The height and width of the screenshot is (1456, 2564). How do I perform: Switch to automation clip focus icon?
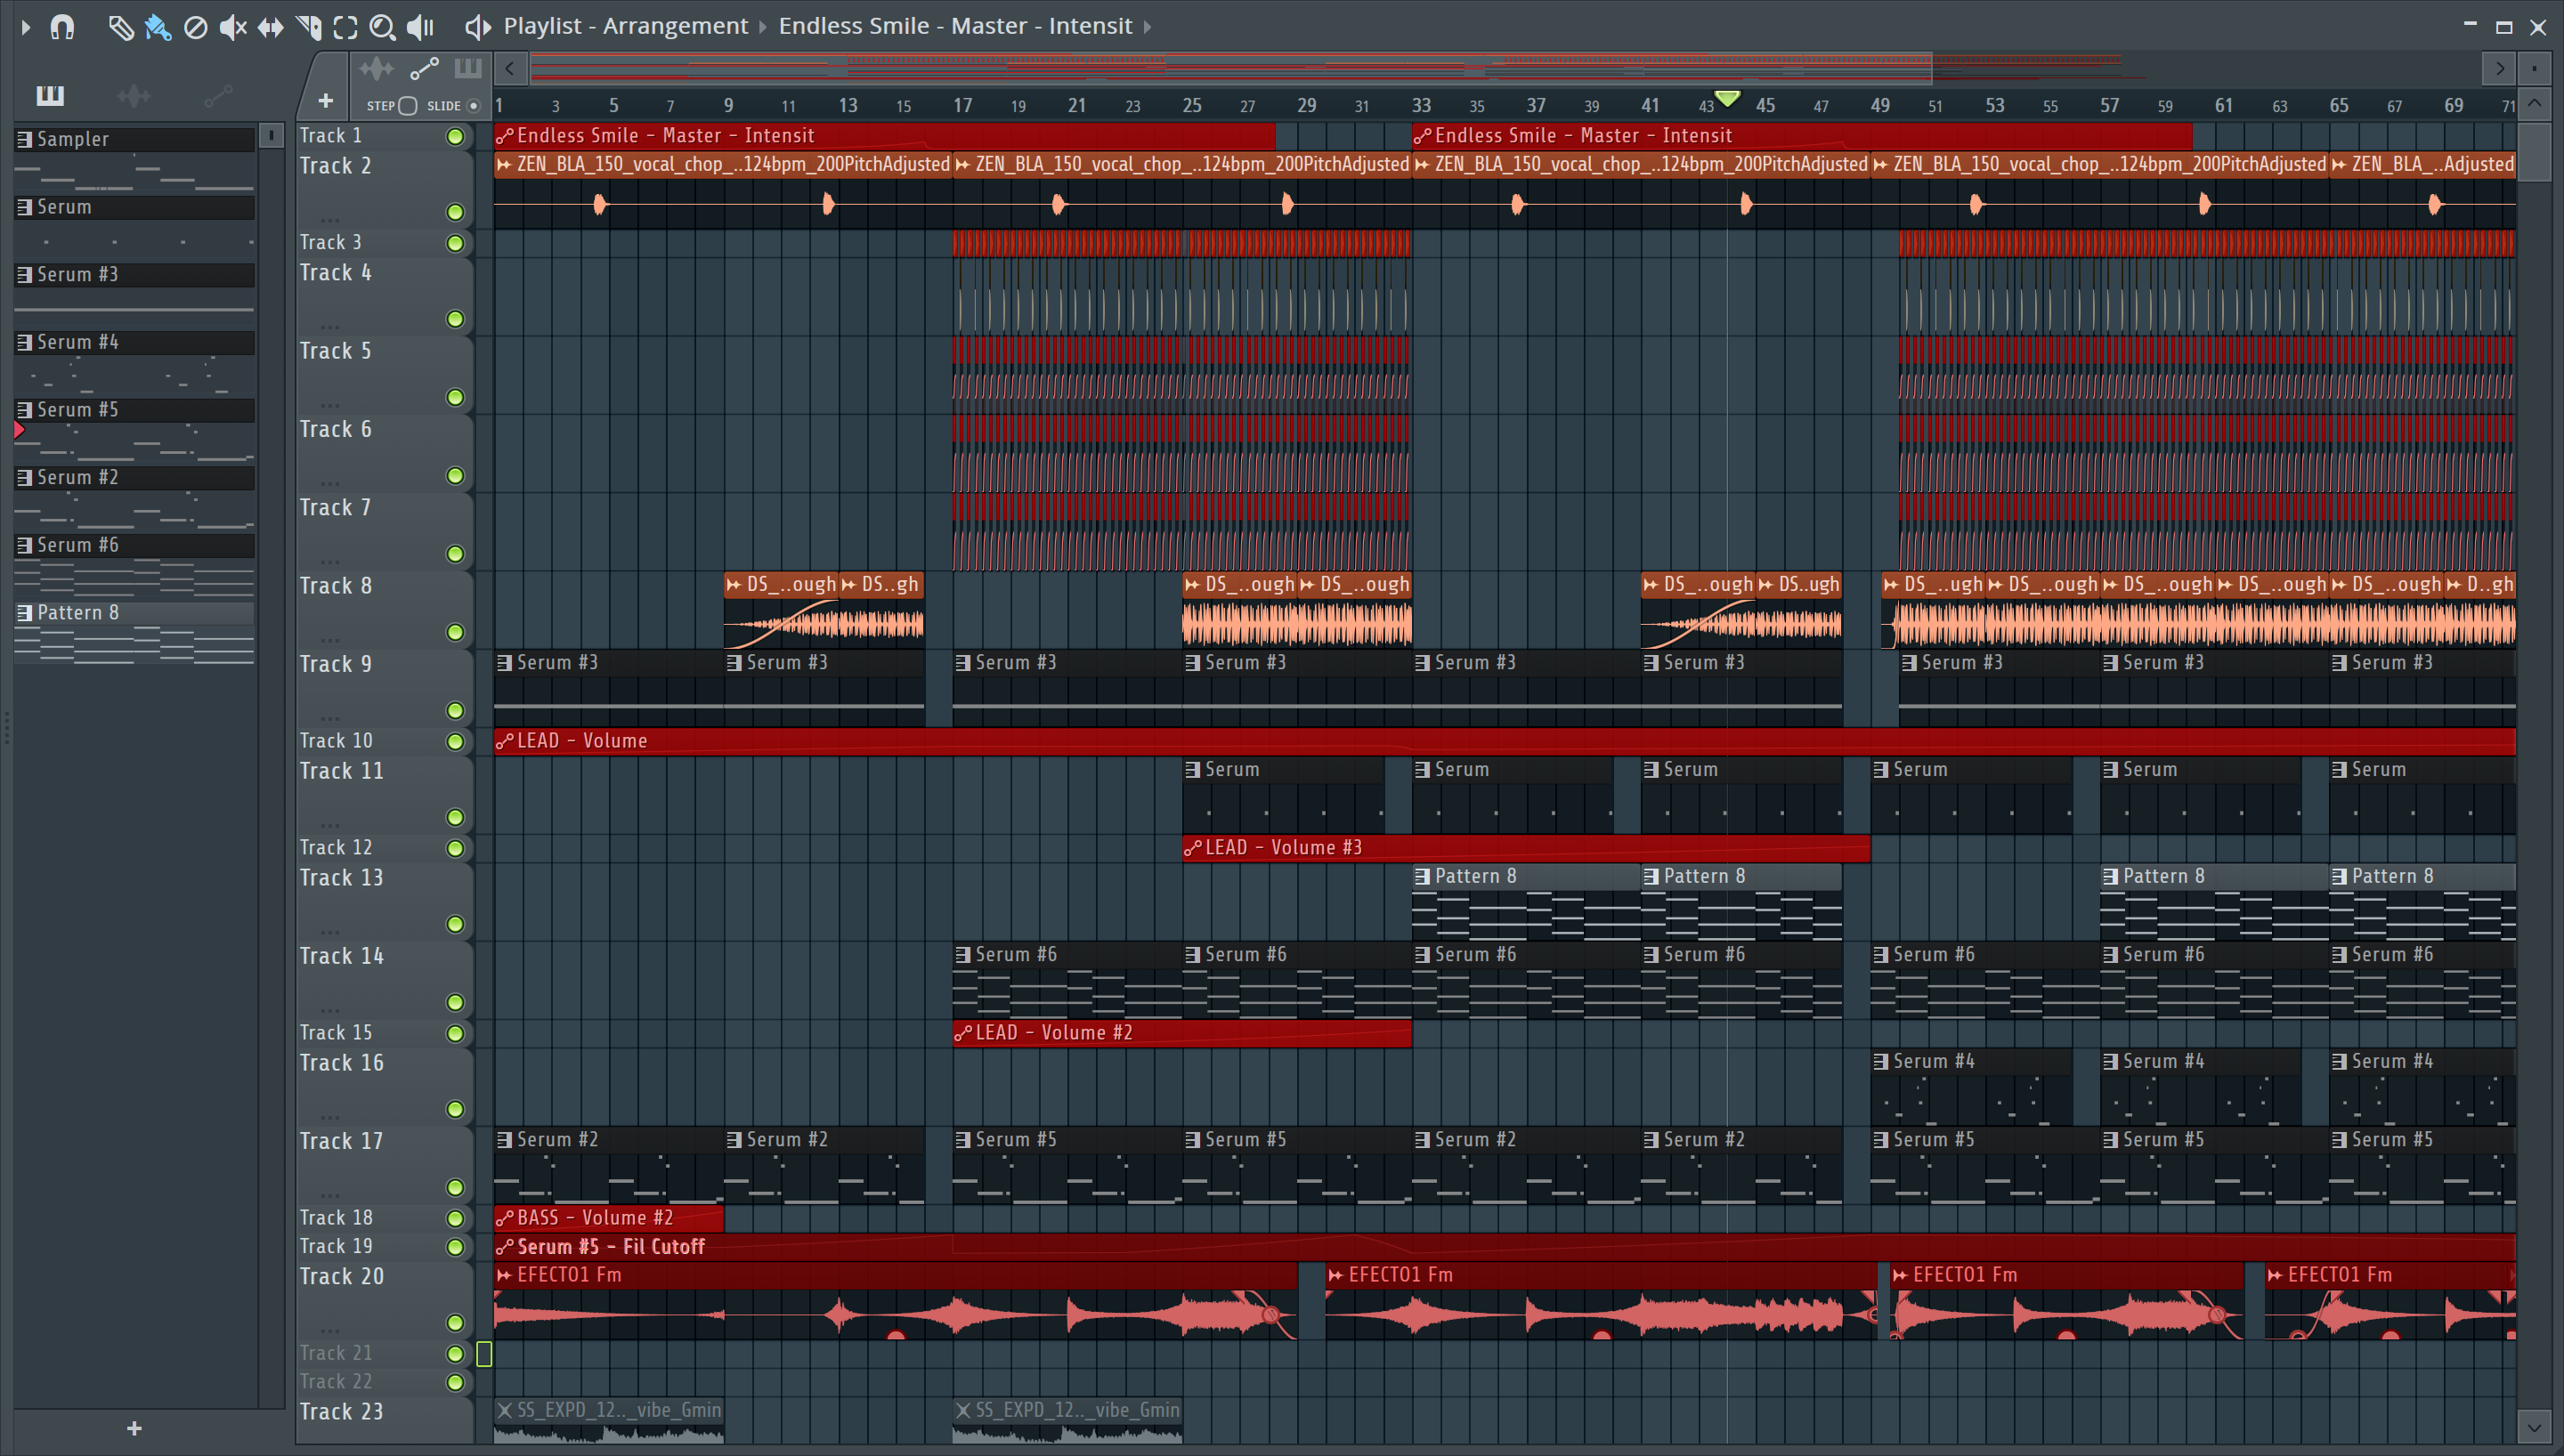click(424, 69)
